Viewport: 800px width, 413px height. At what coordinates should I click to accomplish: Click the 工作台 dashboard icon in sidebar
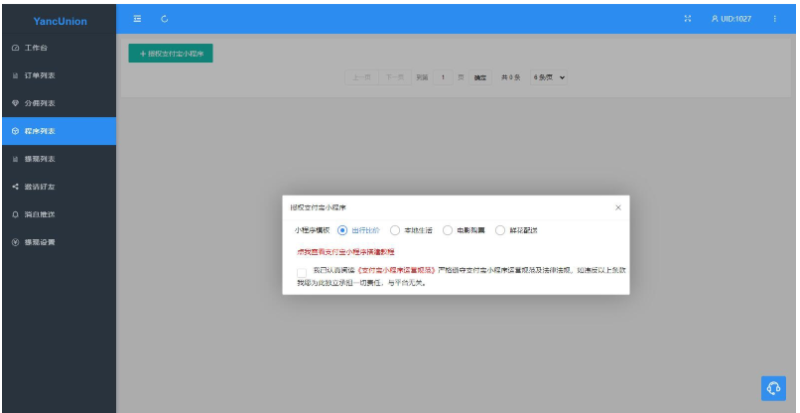pyautogui.click(x=14, y=48)
